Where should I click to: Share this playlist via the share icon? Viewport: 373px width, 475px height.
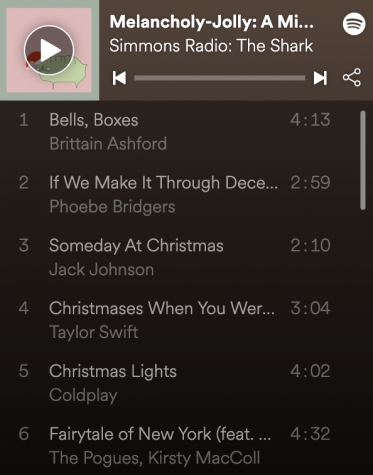[352, 78]
